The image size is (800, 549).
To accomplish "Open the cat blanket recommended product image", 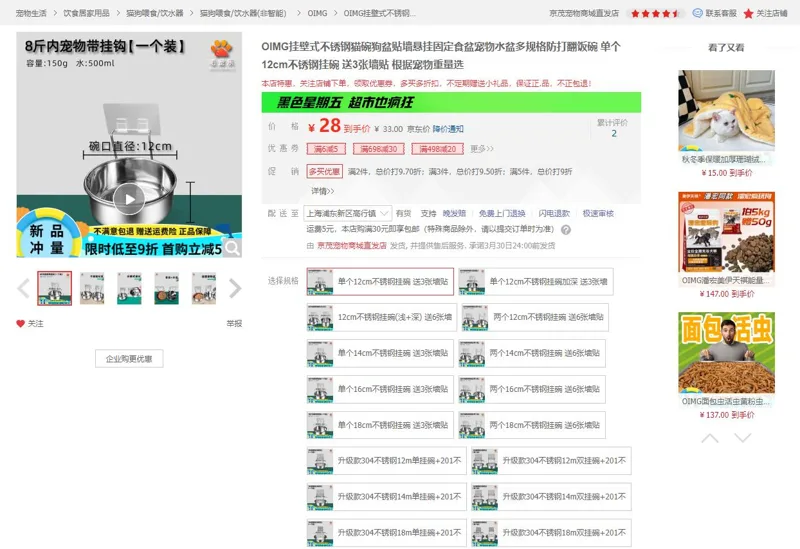I will pos(727,110).
